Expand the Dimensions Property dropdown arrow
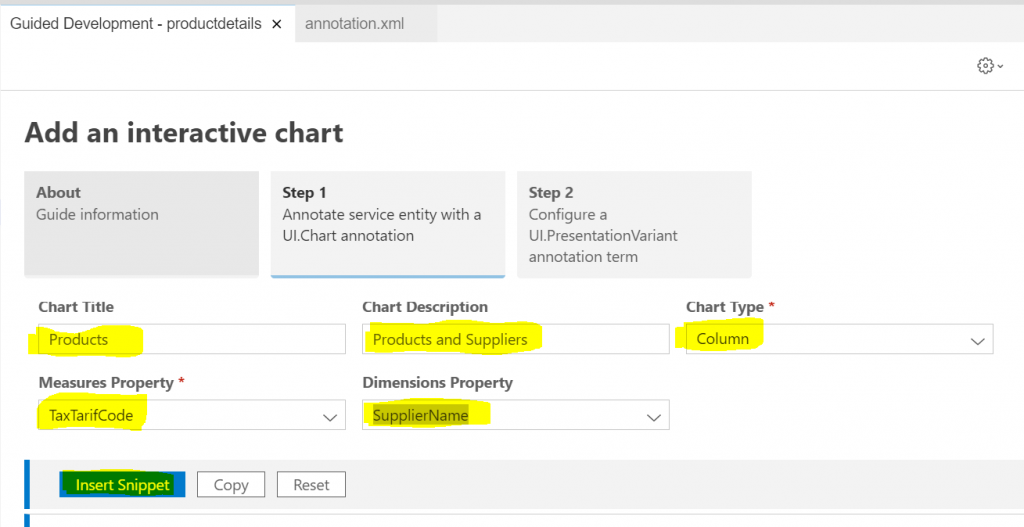This screenshot has width=1024, height=527. pyautogui.click(x=654, y=417)
